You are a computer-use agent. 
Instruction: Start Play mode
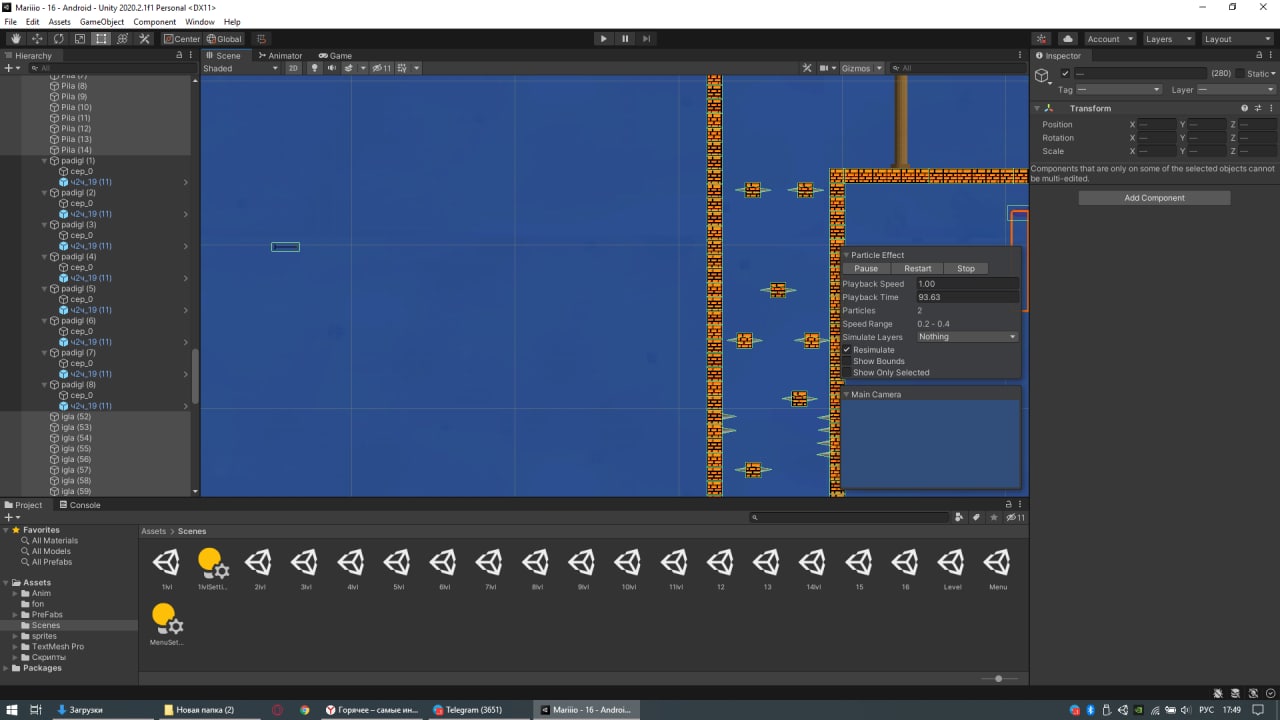click(603, 39)
